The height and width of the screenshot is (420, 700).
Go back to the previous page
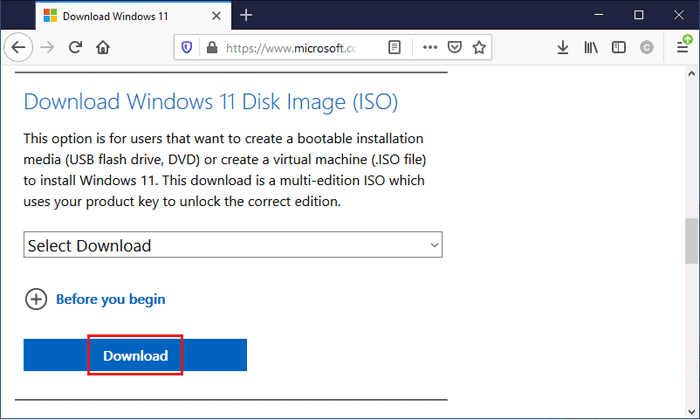pyautogui.click(x=18, y=47)
